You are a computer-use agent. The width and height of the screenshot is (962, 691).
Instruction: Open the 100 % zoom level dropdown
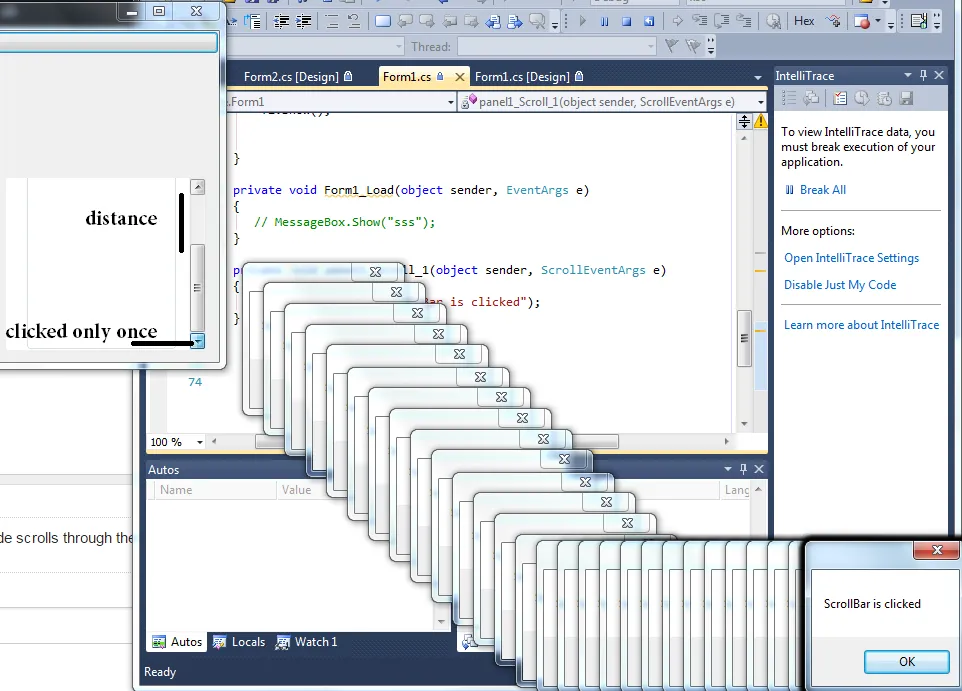[200, 442]
